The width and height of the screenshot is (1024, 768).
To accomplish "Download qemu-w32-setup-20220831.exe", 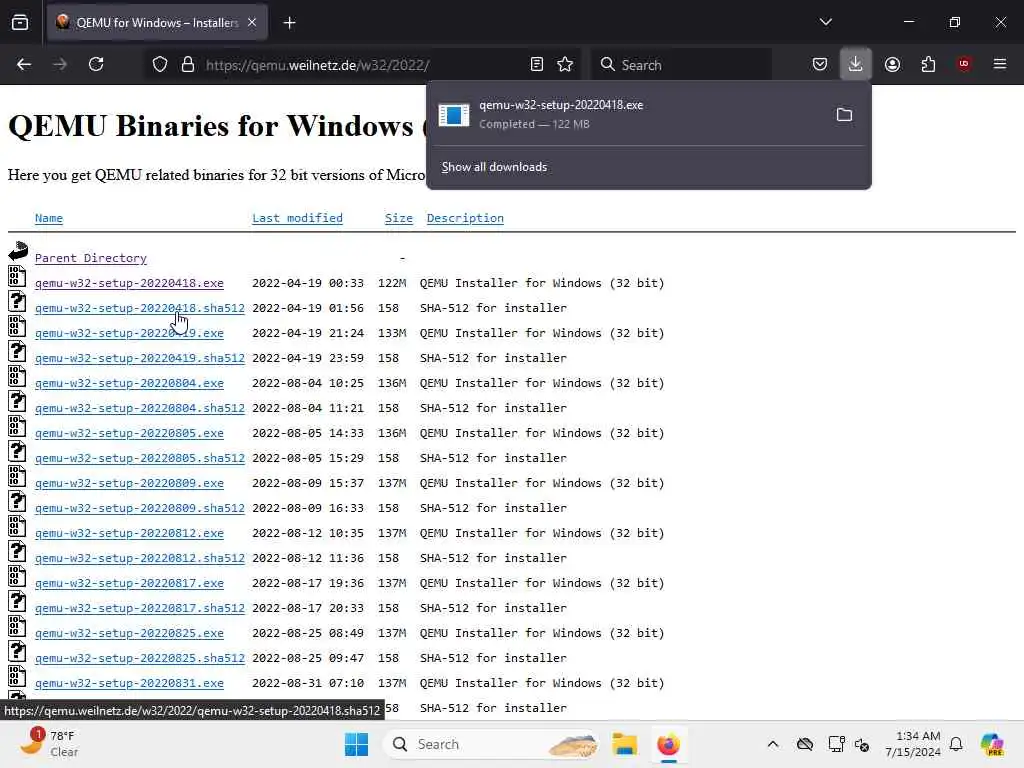I will coord(129,683).
